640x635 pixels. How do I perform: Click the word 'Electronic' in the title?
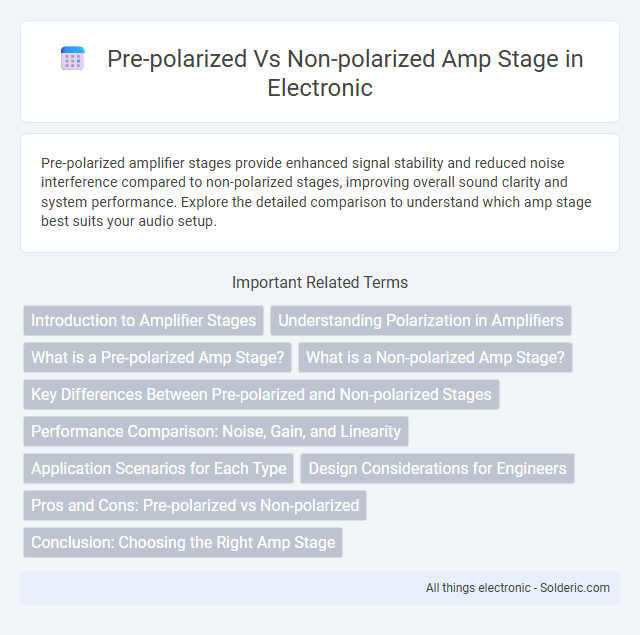(x=320, y=87)
